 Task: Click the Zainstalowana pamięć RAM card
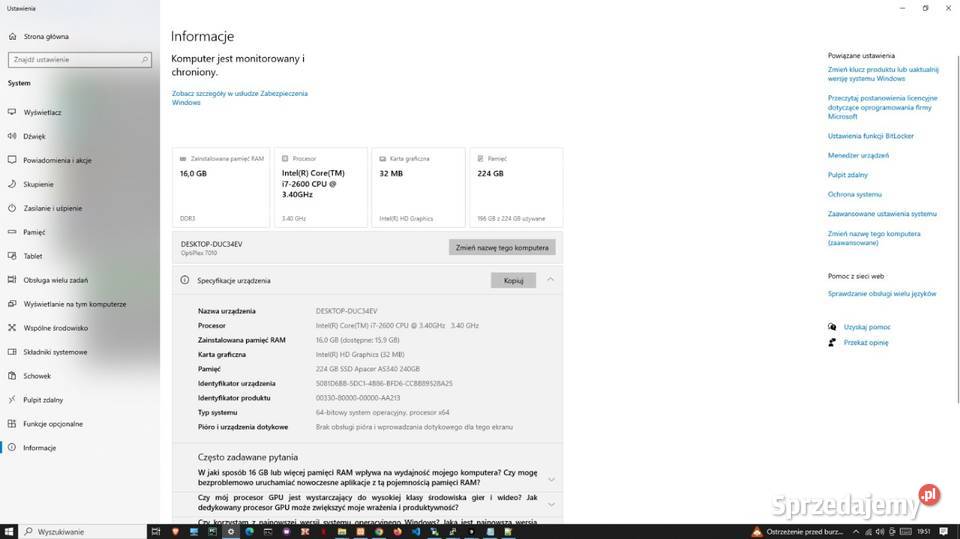221,187
